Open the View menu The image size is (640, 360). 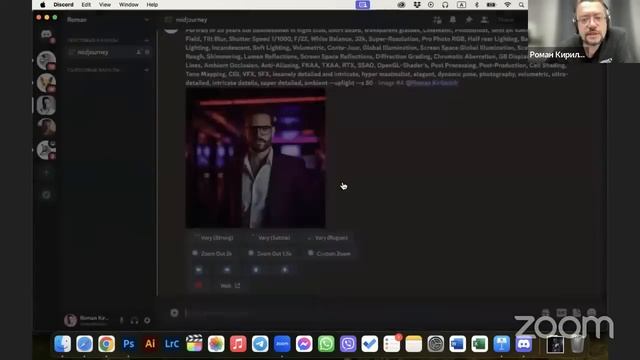tap(105, 5)
